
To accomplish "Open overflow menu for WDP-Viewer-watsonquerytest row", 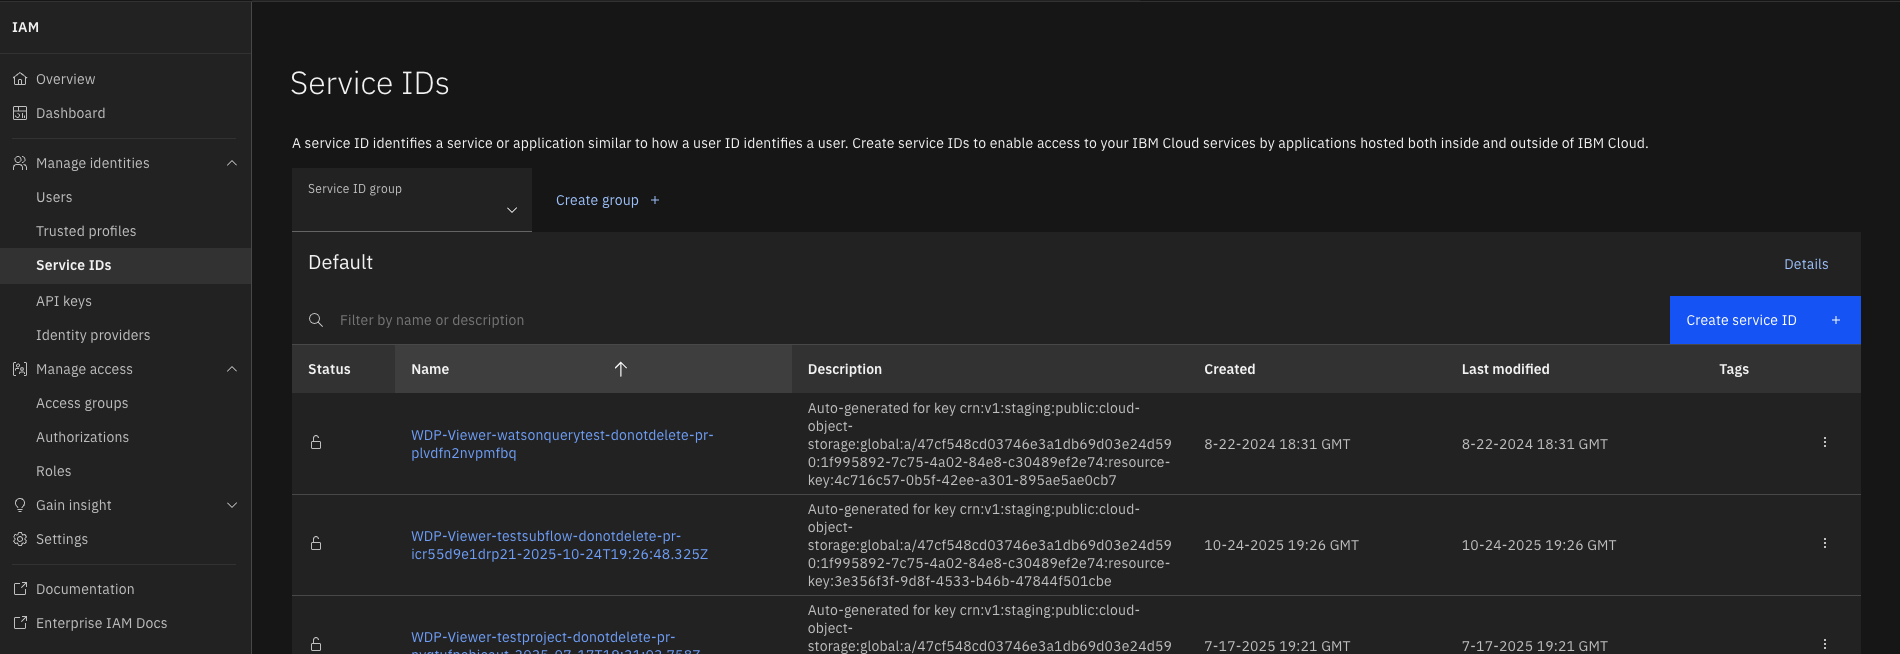I will [1824, 443].
